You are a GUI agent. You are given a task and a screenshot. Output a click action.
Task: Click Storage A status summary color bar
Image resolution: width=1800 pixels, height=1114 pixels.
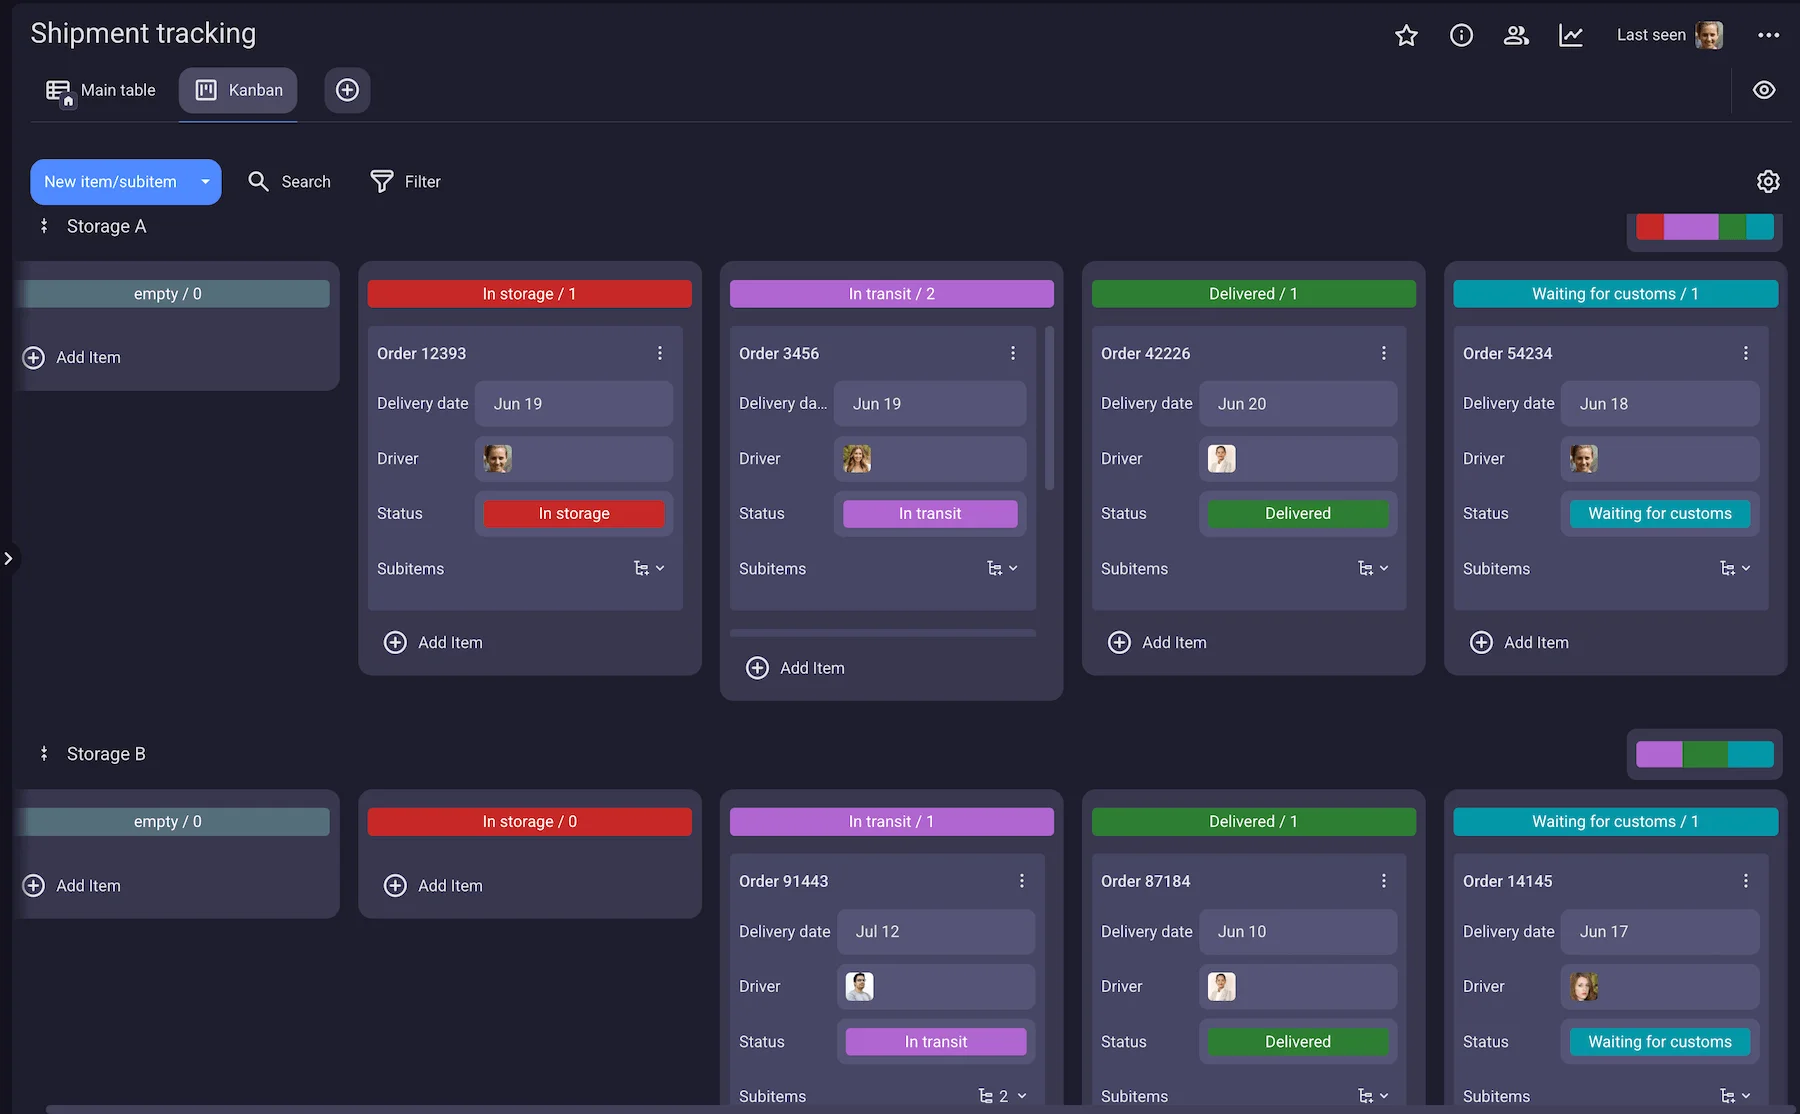(x=1705, y=227)
